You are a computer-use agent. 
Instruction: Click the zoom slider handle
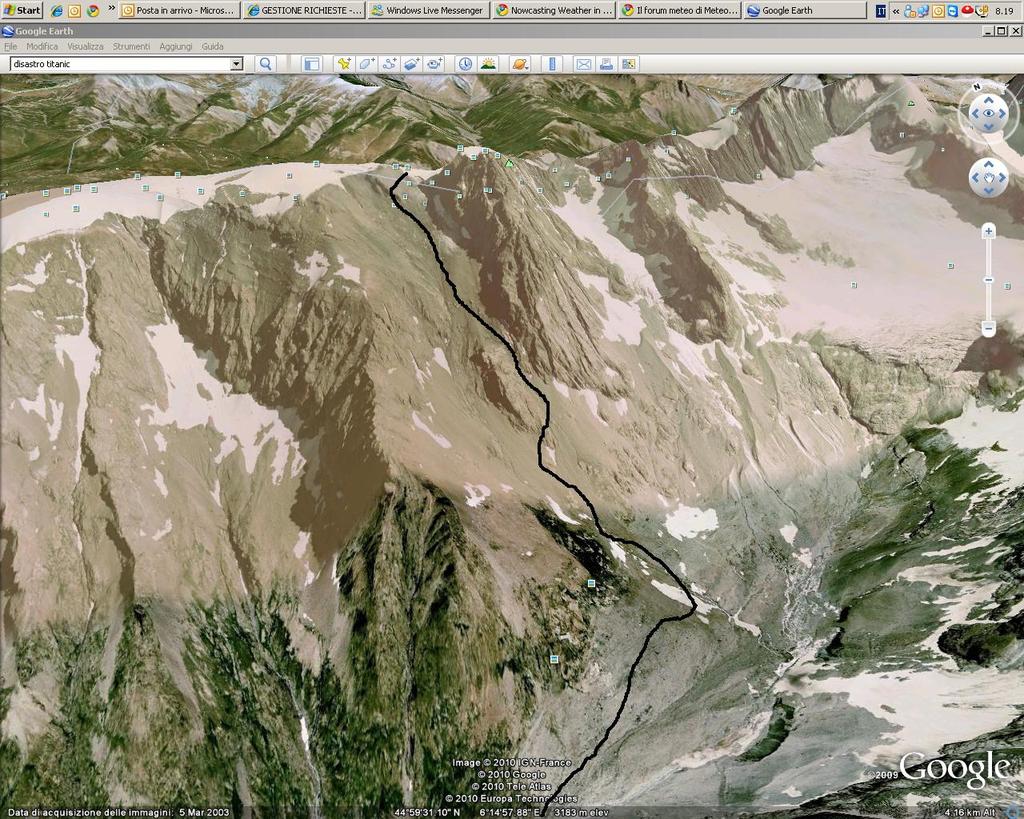click(x=988, y=280)
